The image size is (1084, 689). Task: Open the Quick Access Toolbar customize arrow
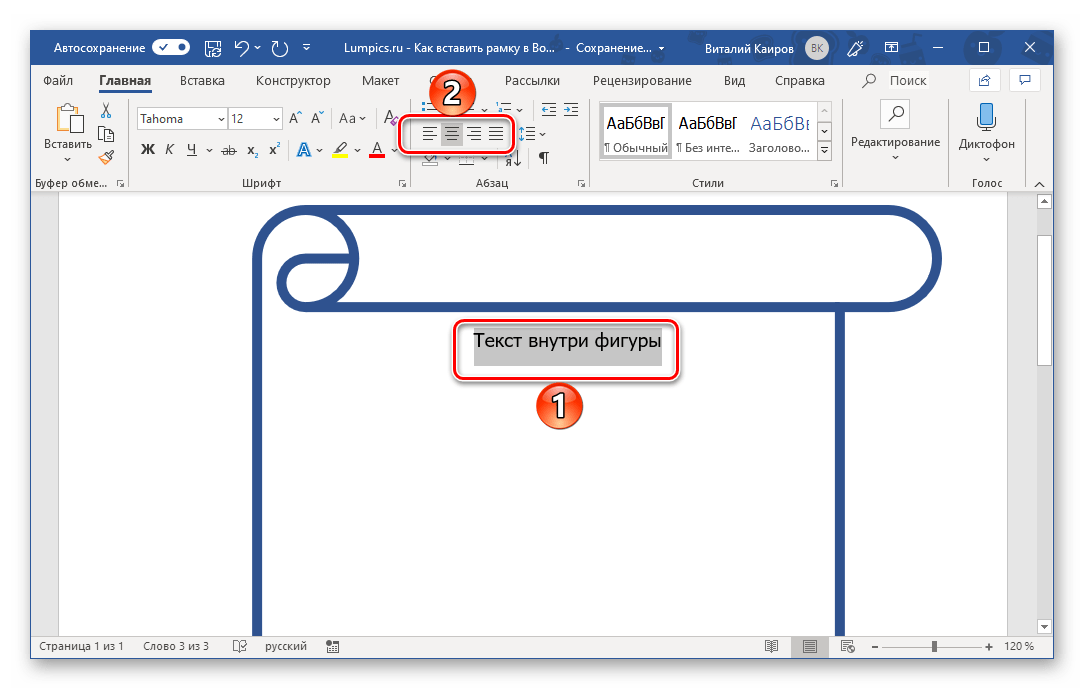pos(306,48)
